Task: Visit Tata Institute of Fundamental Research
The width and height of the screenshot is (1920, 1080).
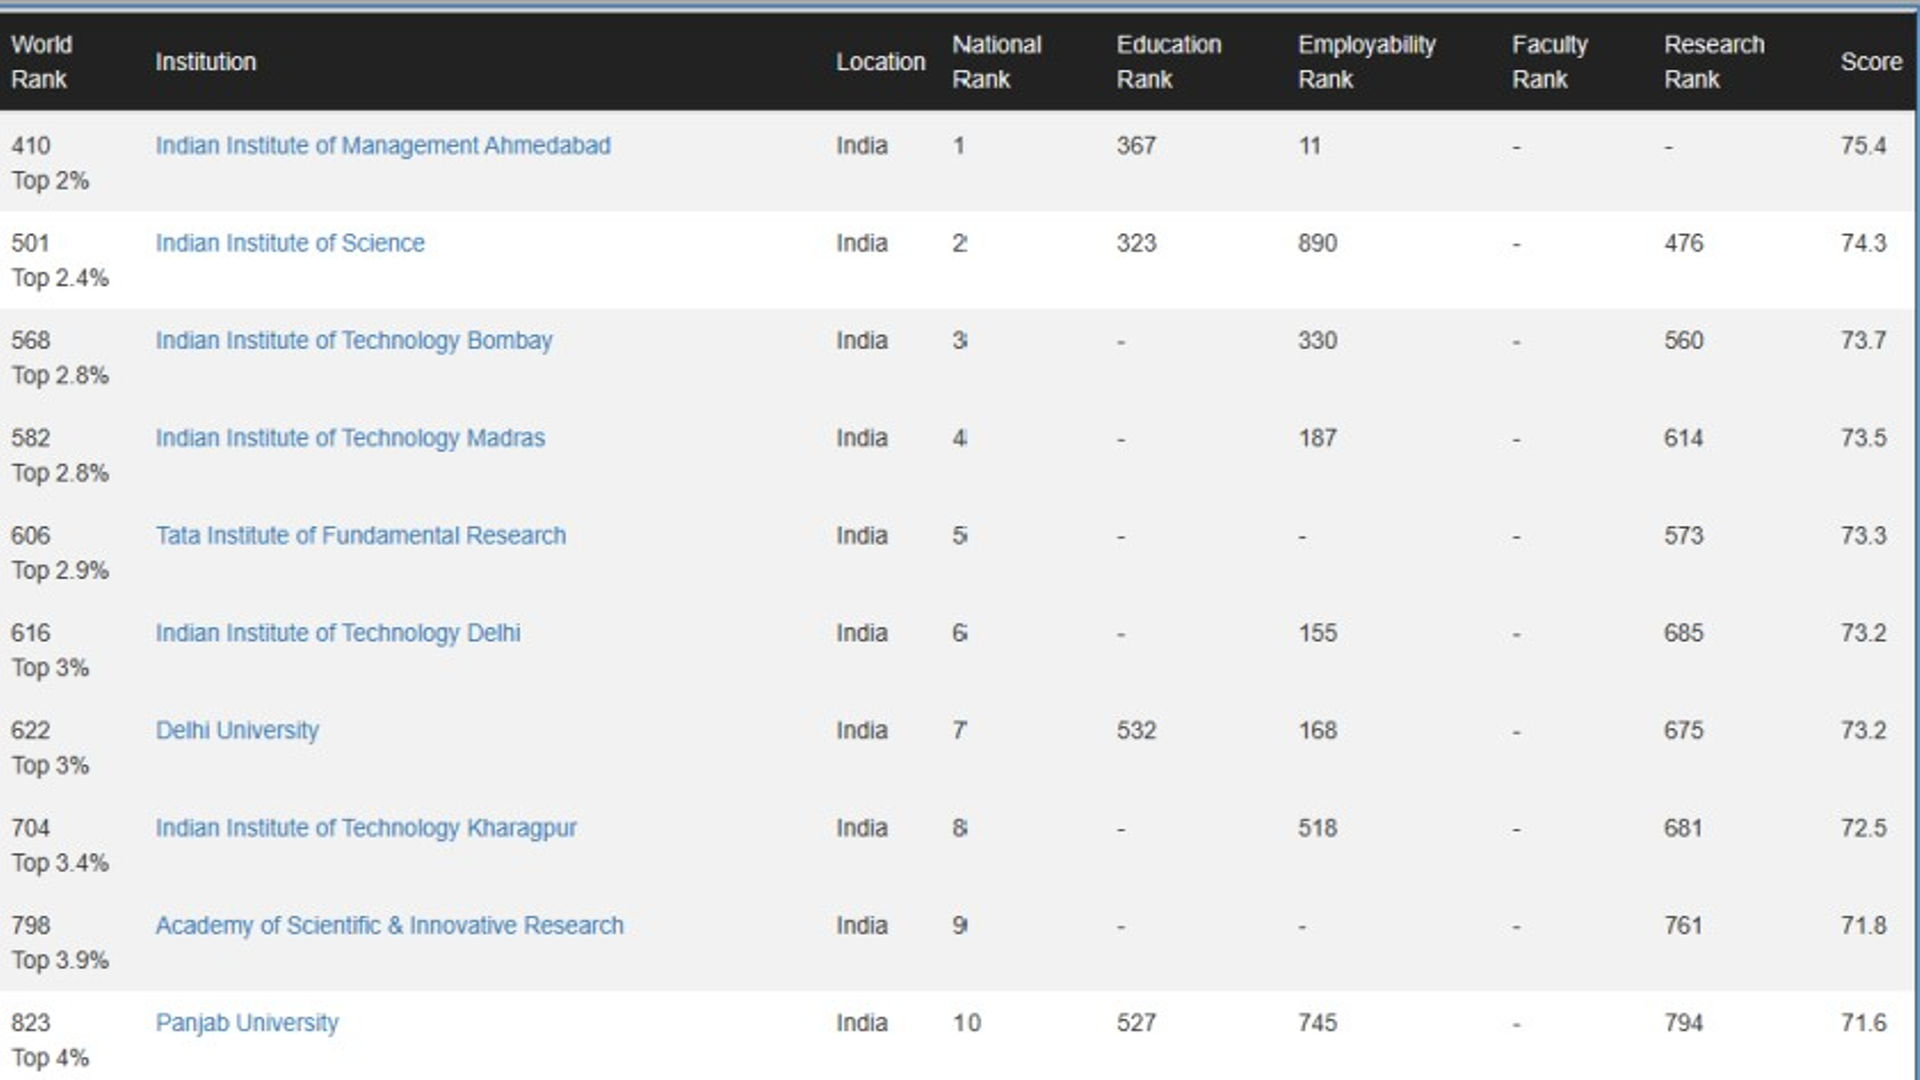Action: 360,536
